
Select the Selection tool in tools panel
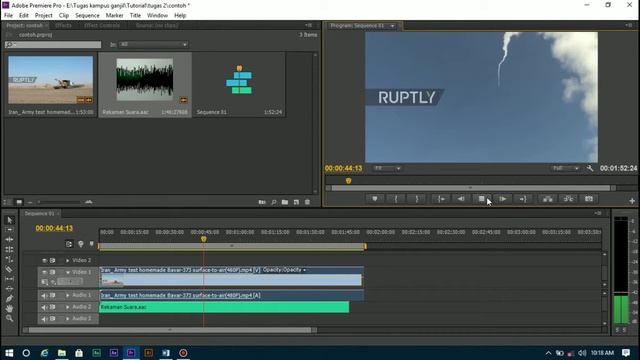[x=10, y=220]
